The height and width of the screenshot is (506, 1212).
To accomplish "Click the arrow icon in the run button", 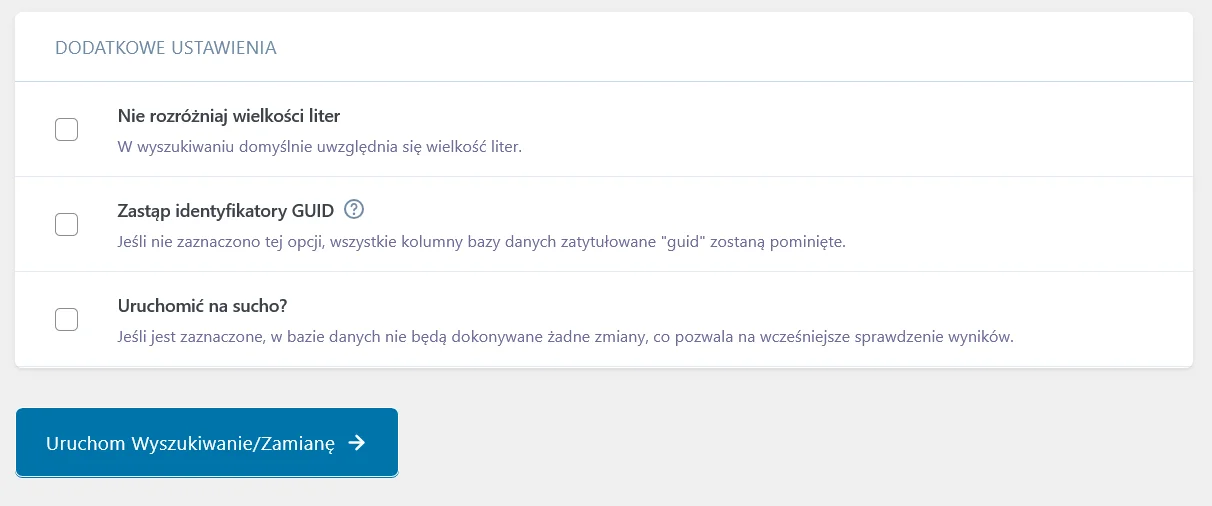I will (x=357, y=443).
